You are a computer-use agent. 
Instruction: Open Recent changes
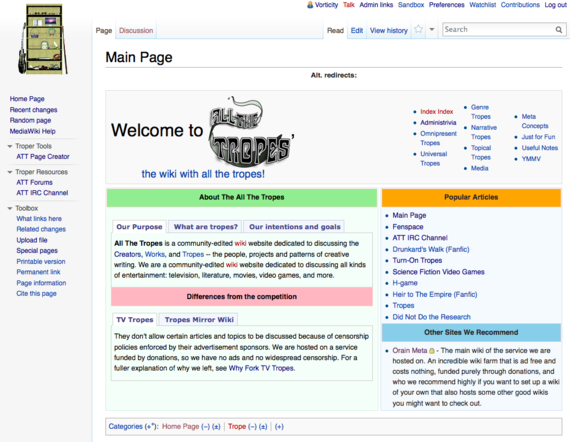(x=33, y=110)
